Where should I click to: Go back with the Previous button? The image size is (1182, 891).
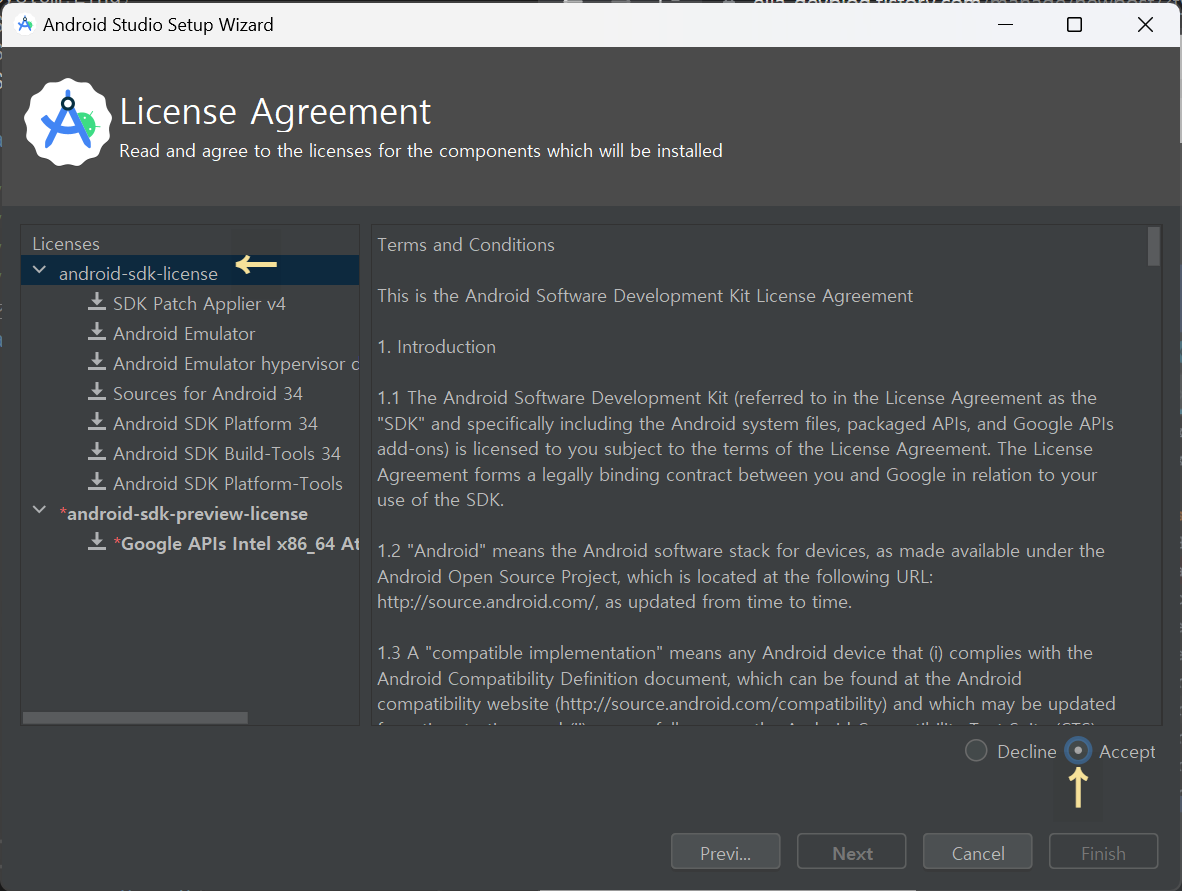tap(725, 852)
